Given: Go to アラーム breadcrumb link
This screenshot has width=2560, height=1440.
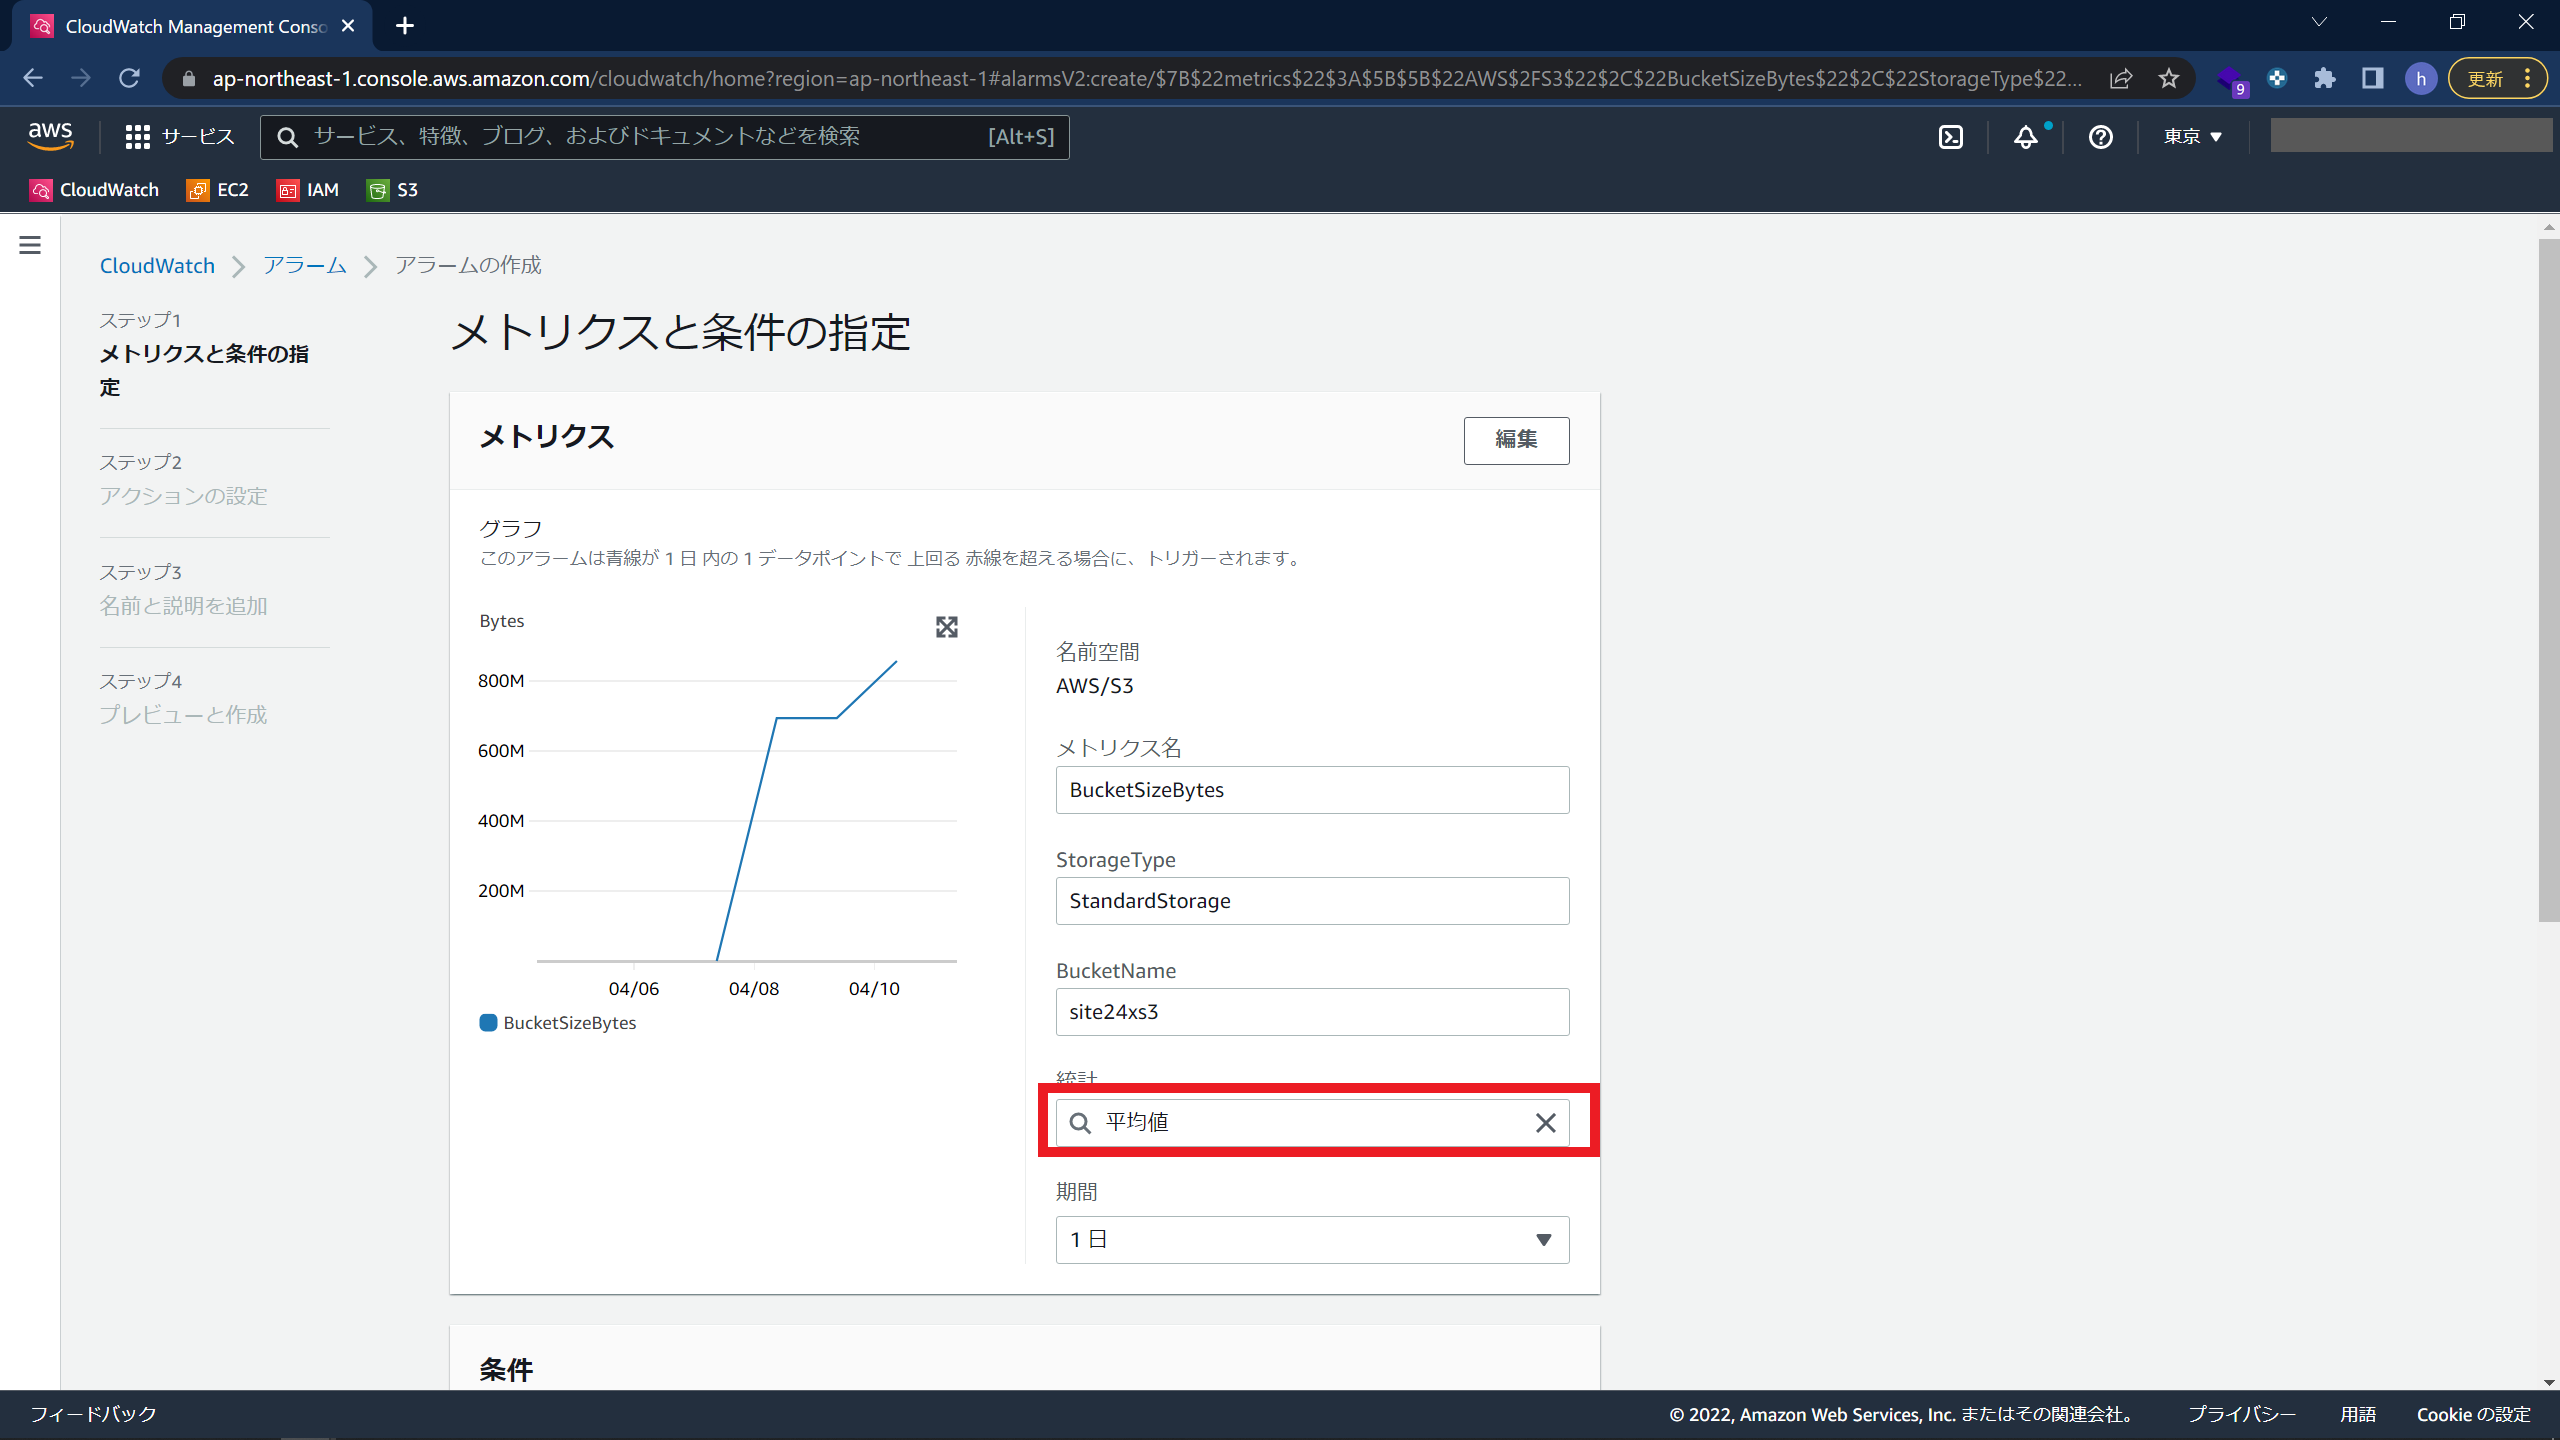Looking at the screenshot, I should pos(305,265).
